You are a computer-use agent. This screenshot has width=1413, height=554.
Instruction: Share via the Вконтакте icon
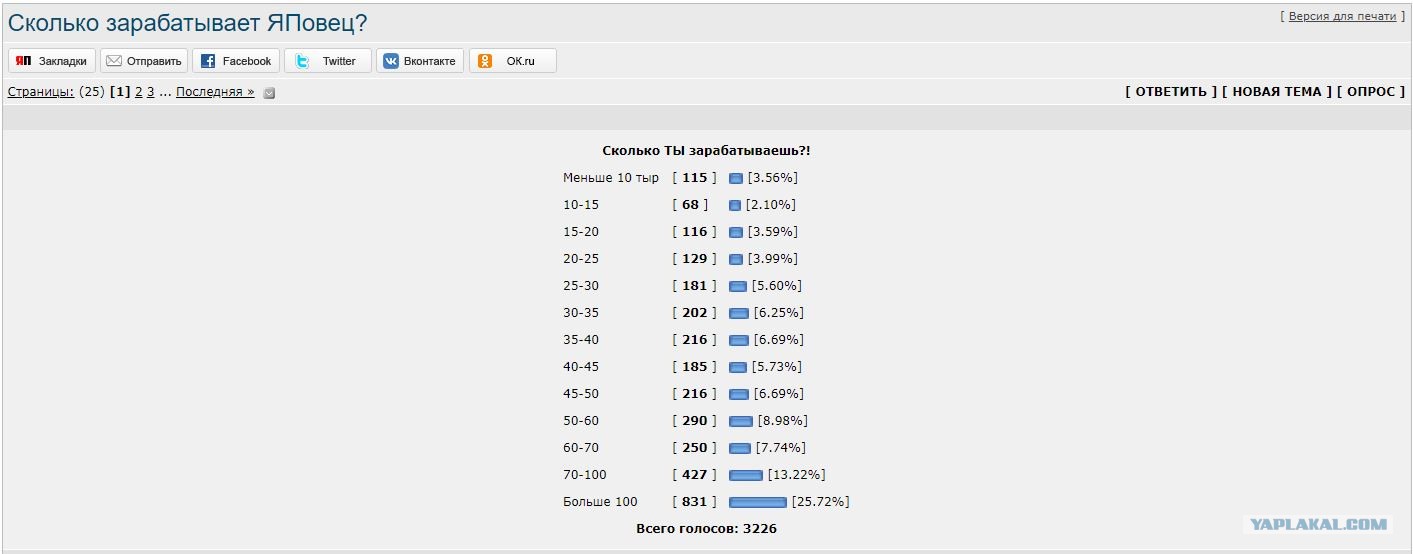click(x=391, y=61)
